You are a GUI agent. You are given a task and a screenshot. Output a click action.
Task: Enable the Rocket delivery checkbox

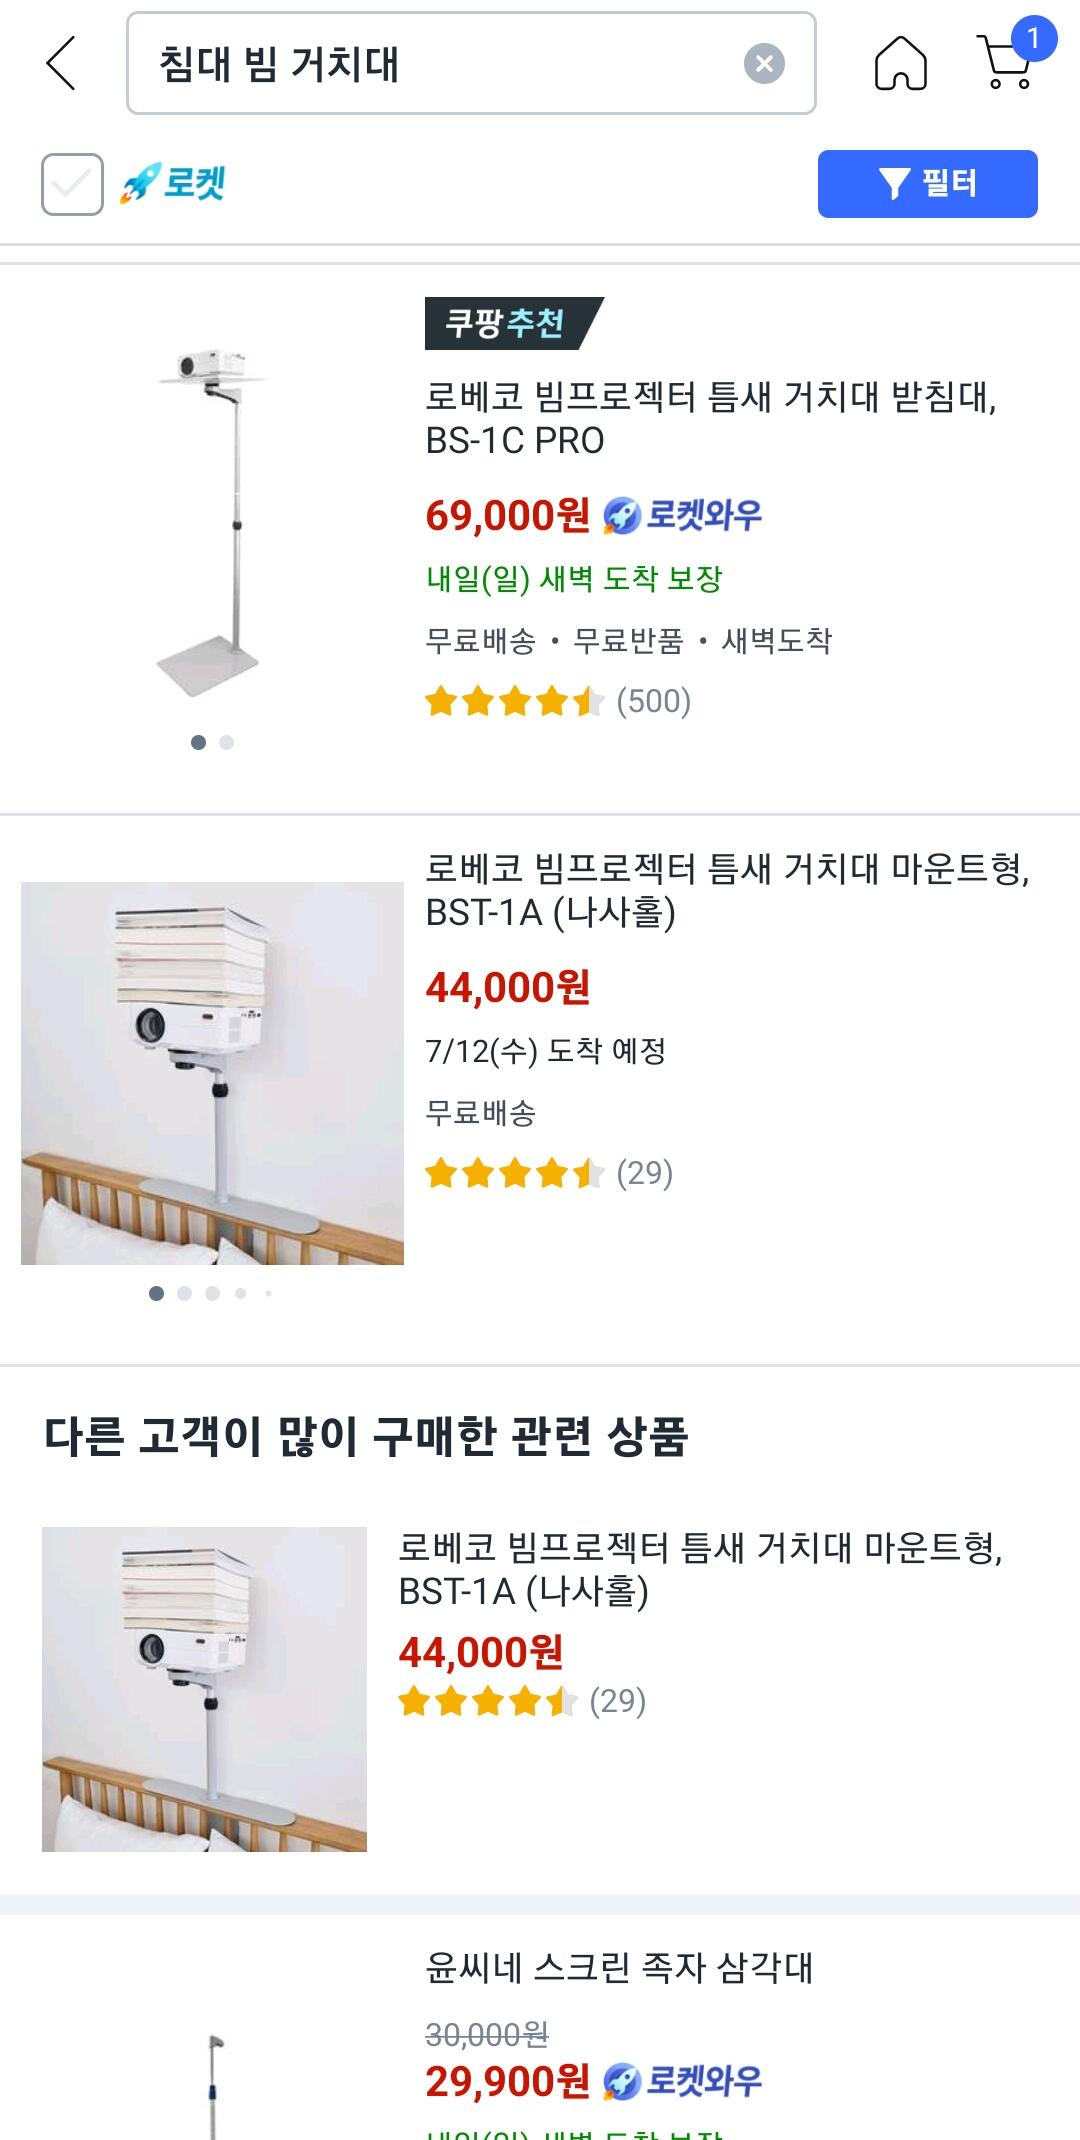tap(72, 184)
